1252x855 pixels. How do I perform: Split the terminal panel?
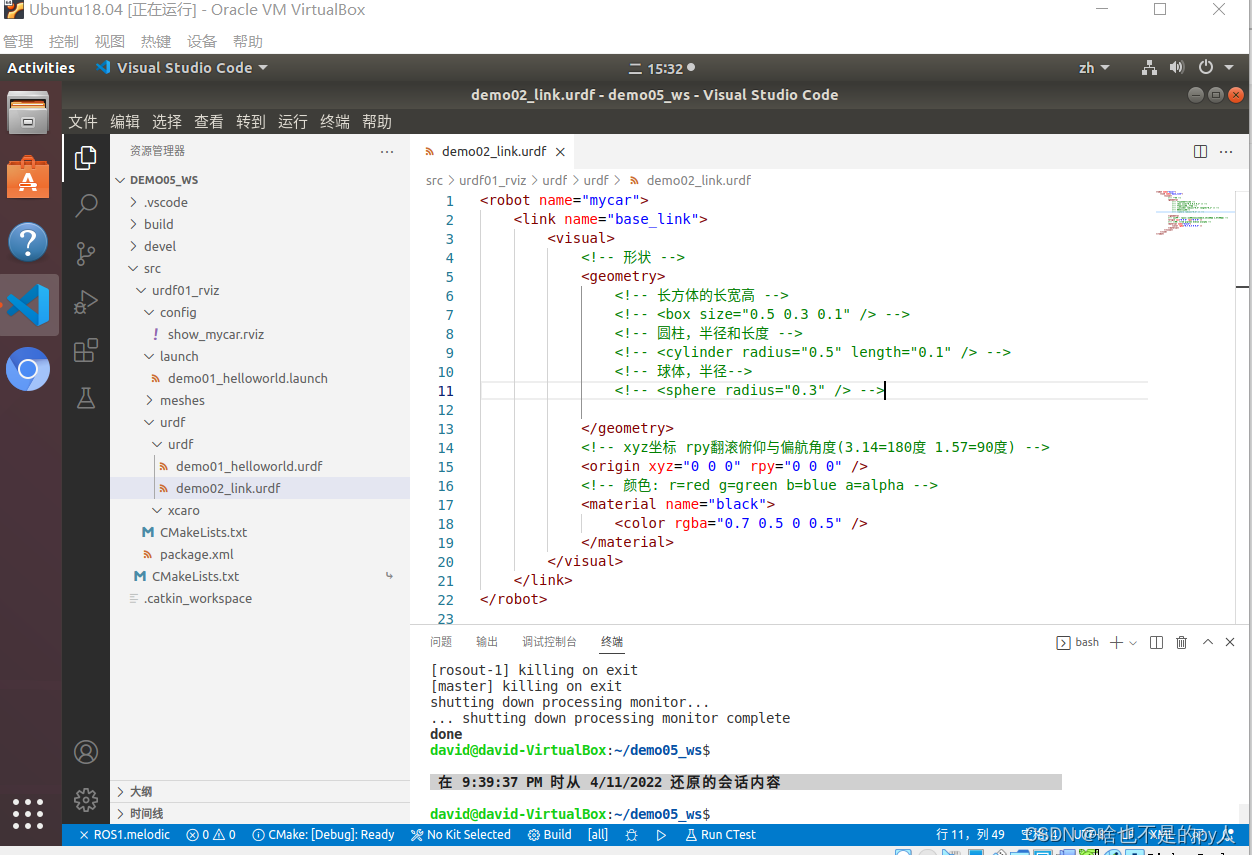pos(1156,642)
